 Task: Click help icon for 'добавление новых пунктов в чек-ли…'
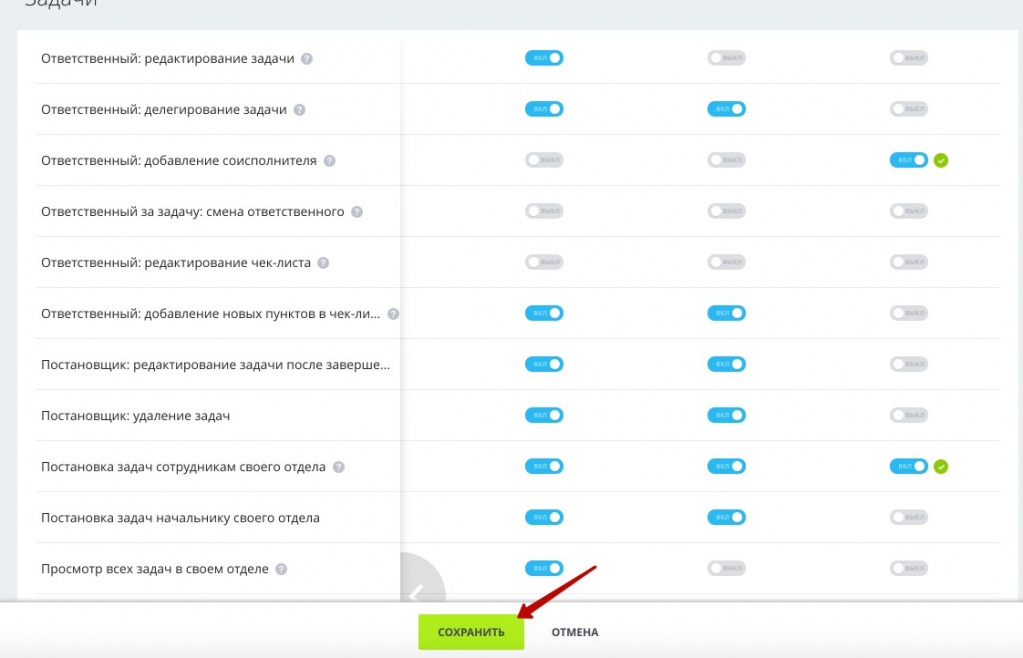[393, 314]
